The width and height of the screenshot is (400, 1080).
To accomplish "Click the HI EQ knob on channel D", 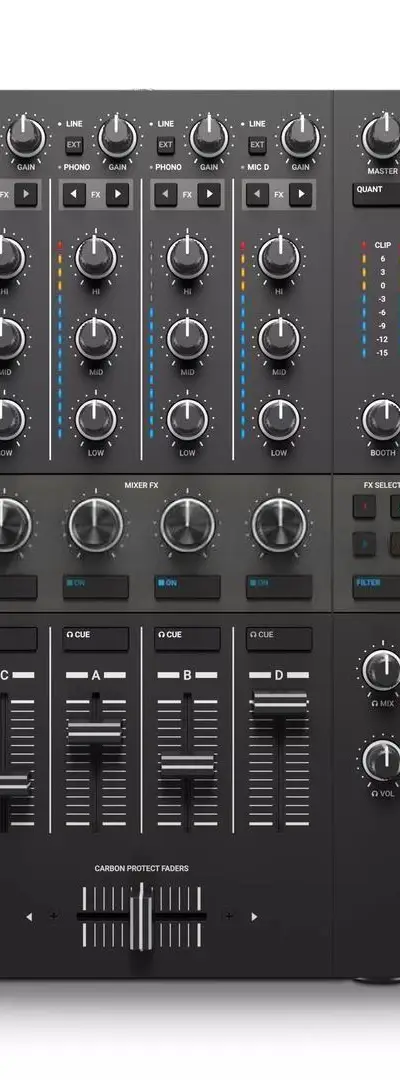I will coord(279,258).
